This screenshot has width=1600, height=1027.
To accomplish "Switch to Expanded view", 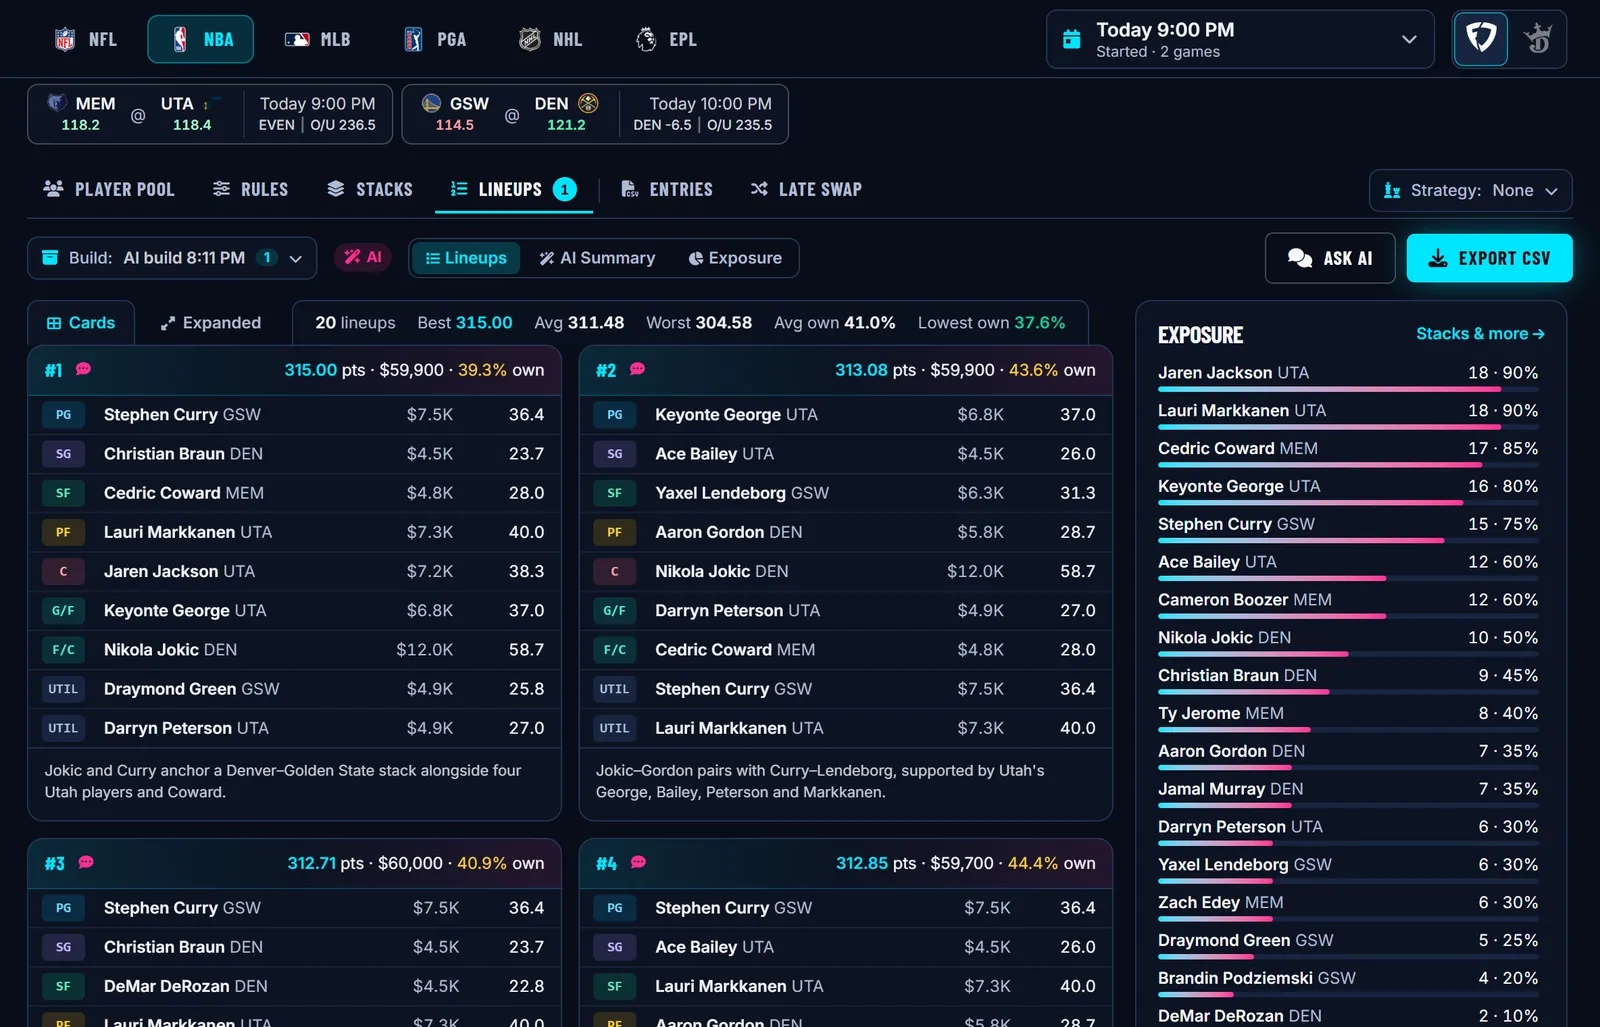I will click(211, 323).
